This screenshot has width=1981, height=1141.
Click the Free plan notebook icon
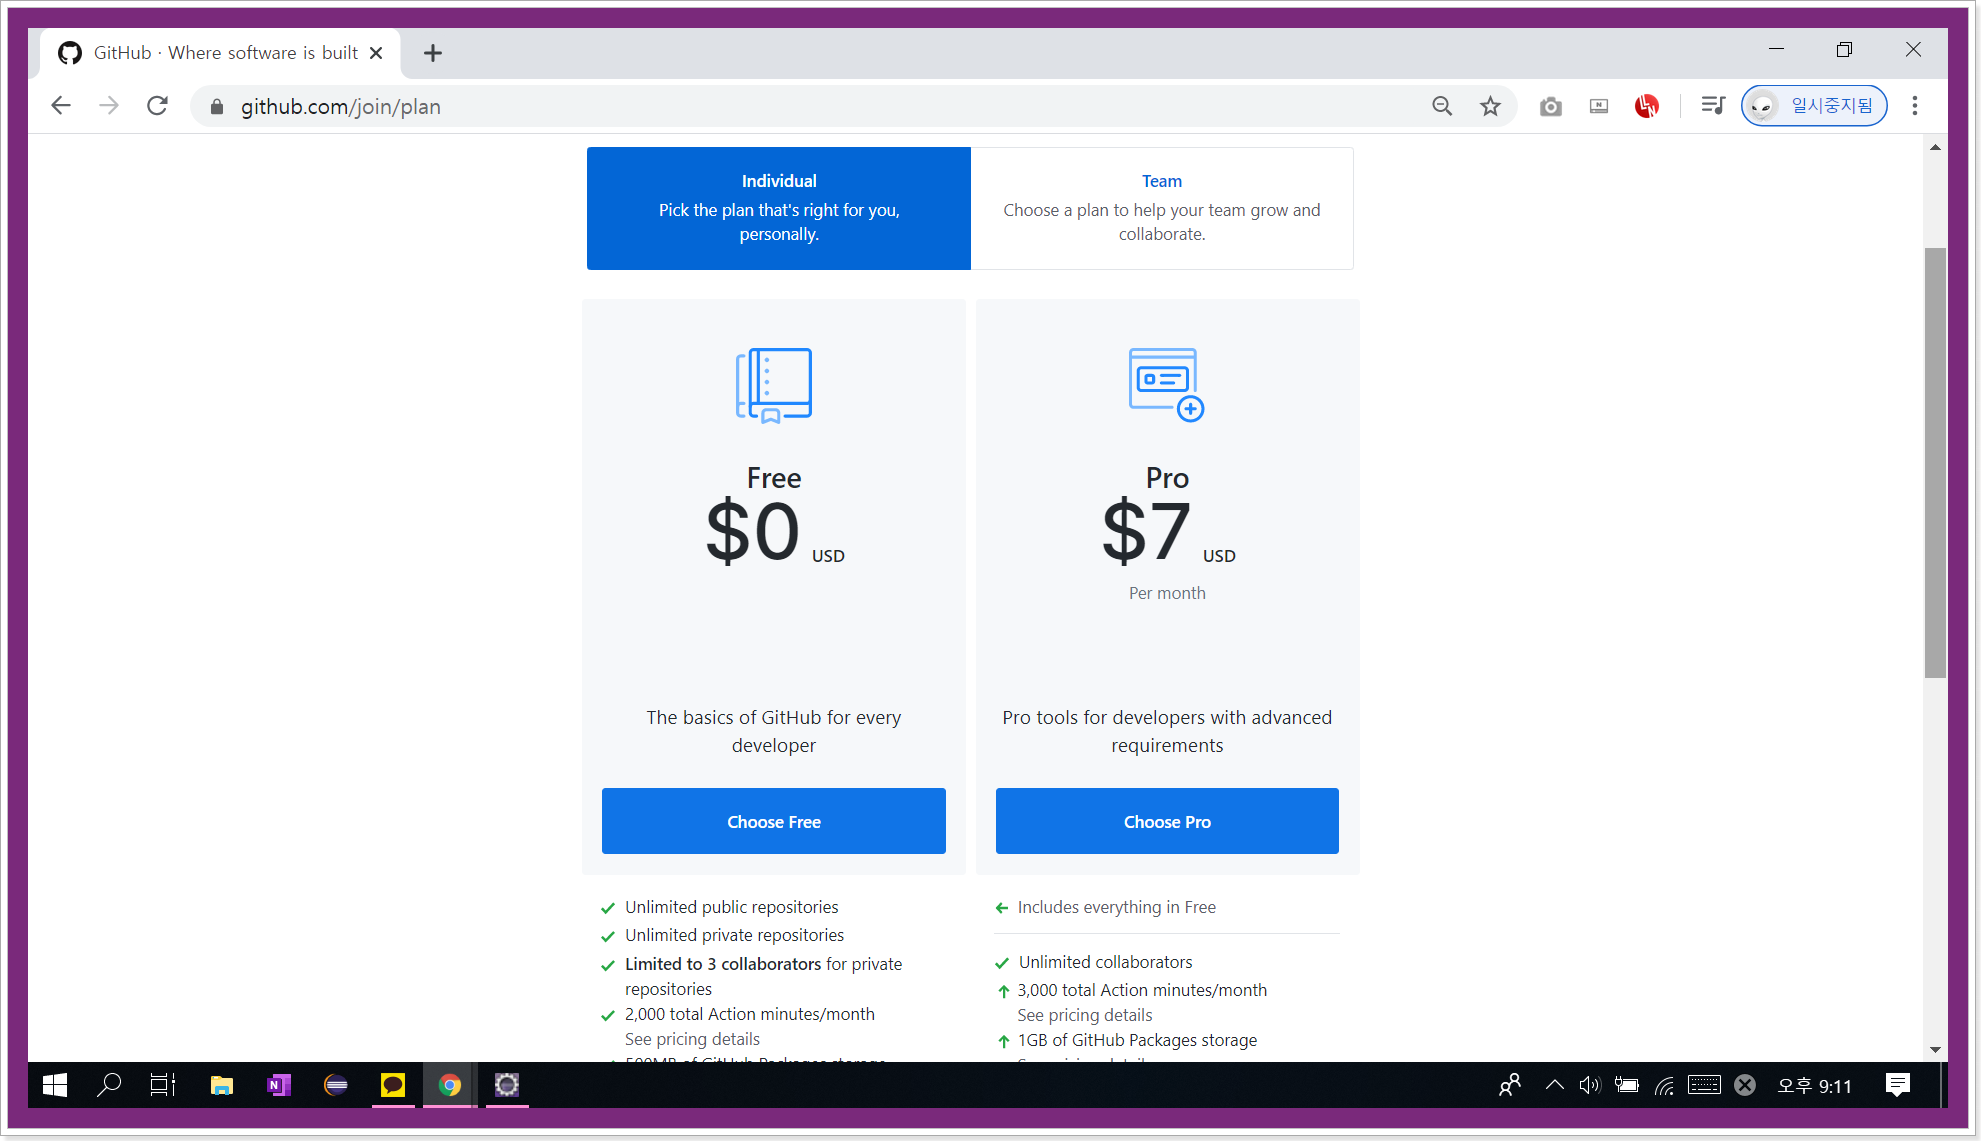click(x=773, y=385)
